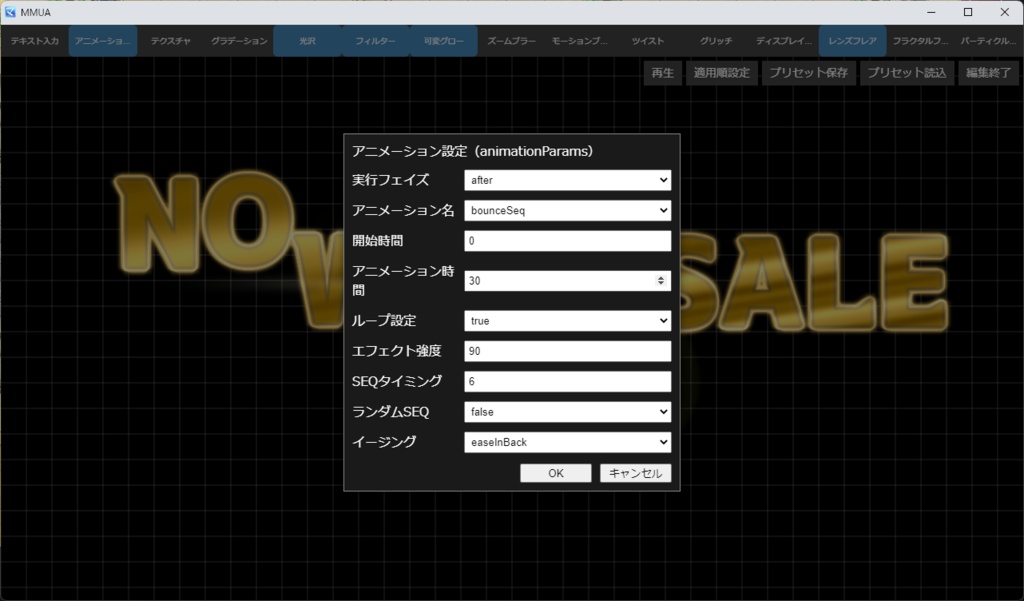
Task: Click the MMUA application icon in the title bar
Action: click(10, 11)
